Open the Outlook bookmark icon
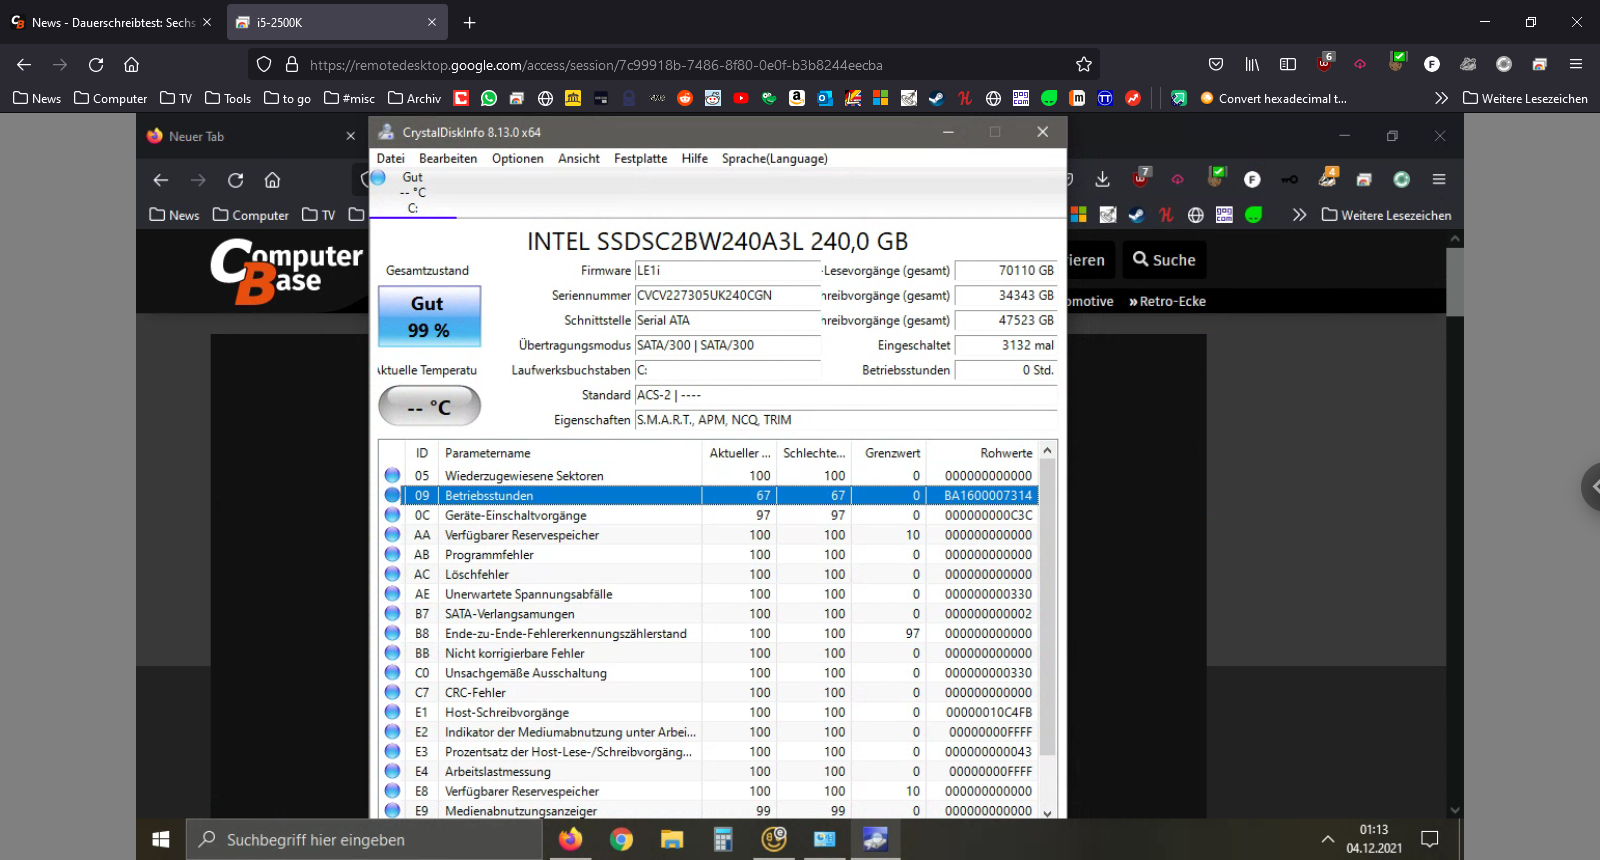1600x860 pixels. click(825, 98)
